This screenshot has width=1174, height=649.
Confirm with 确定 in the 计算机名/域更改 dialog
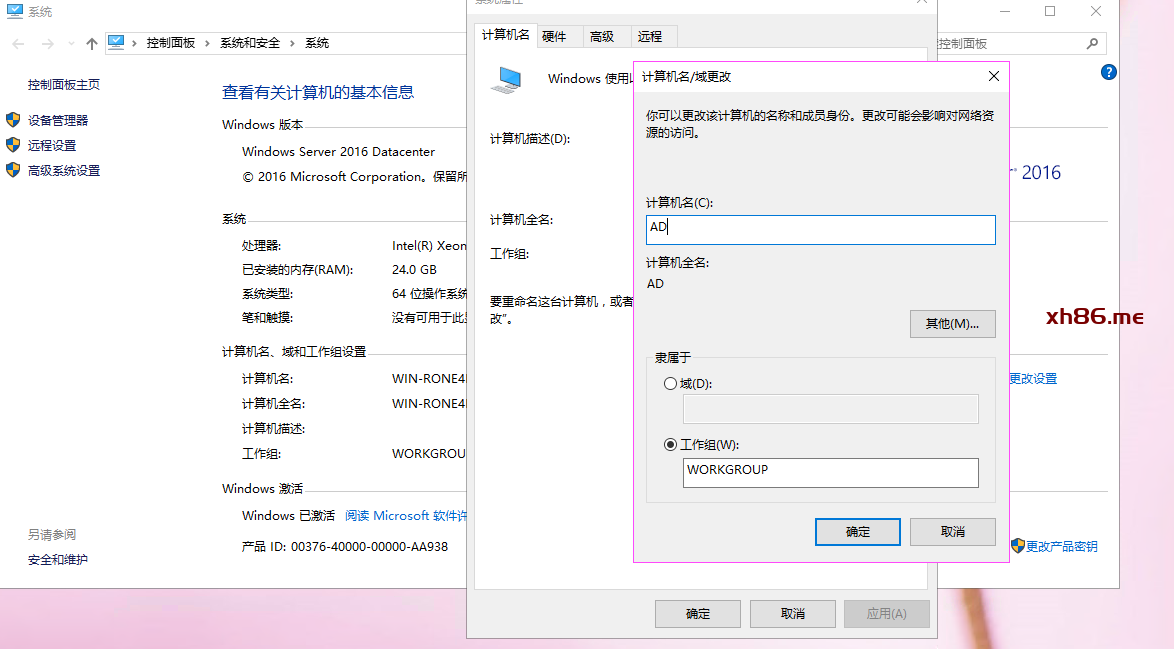[x=857, y=532]
